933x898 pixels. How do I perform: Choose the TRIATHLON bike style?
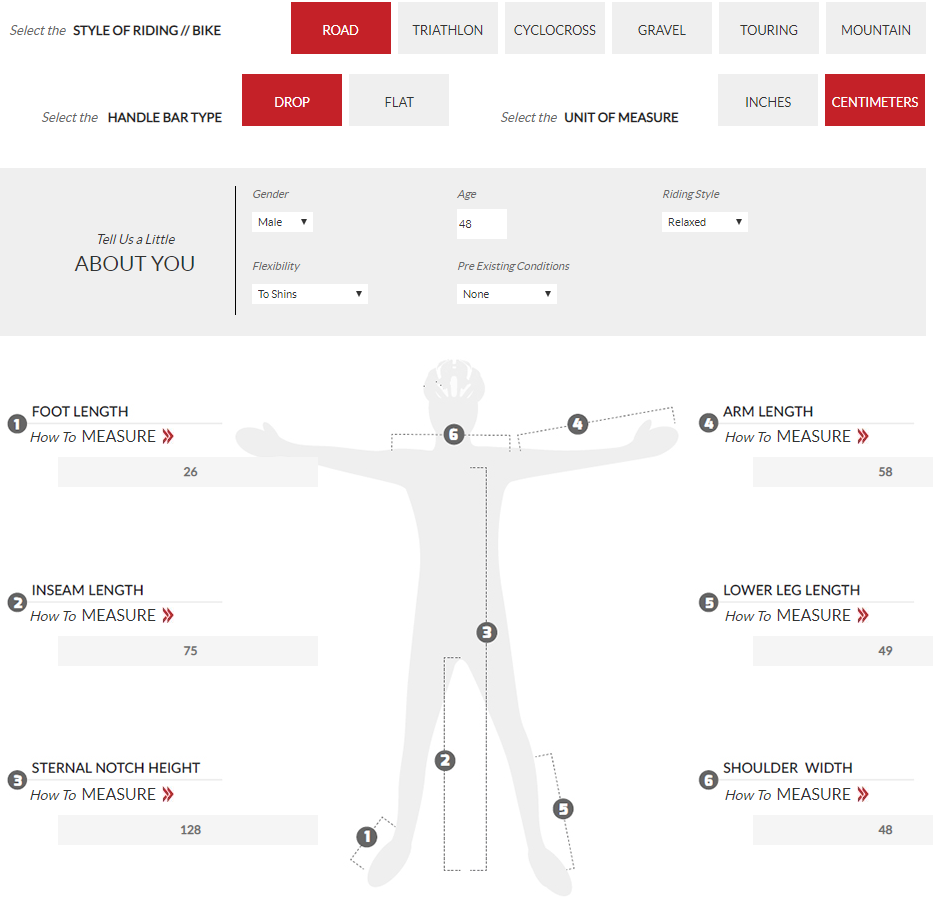point(447,29)
